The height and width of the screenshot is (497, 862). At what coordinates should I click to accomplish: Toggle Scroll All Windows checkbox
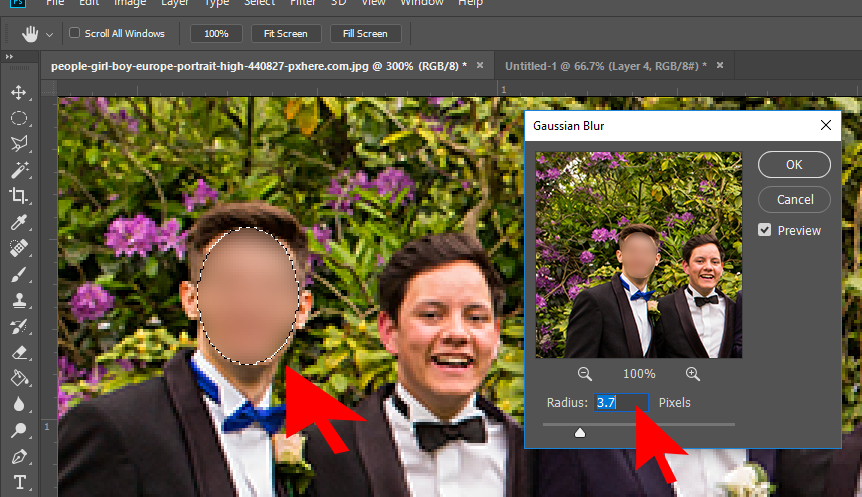point(74,33)
